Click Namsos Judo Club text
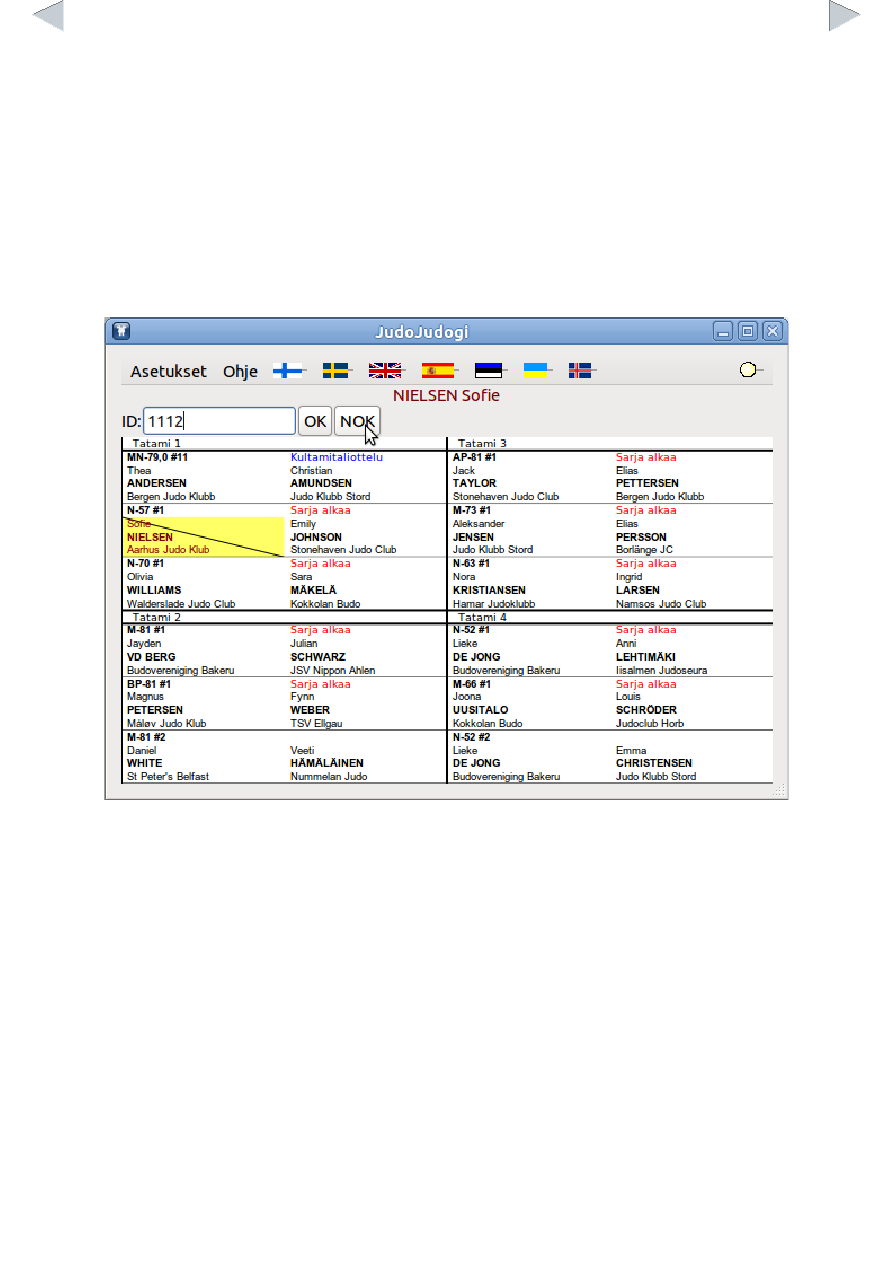Viewport: 893px width, 1263px height. click(x=661, y=604)
